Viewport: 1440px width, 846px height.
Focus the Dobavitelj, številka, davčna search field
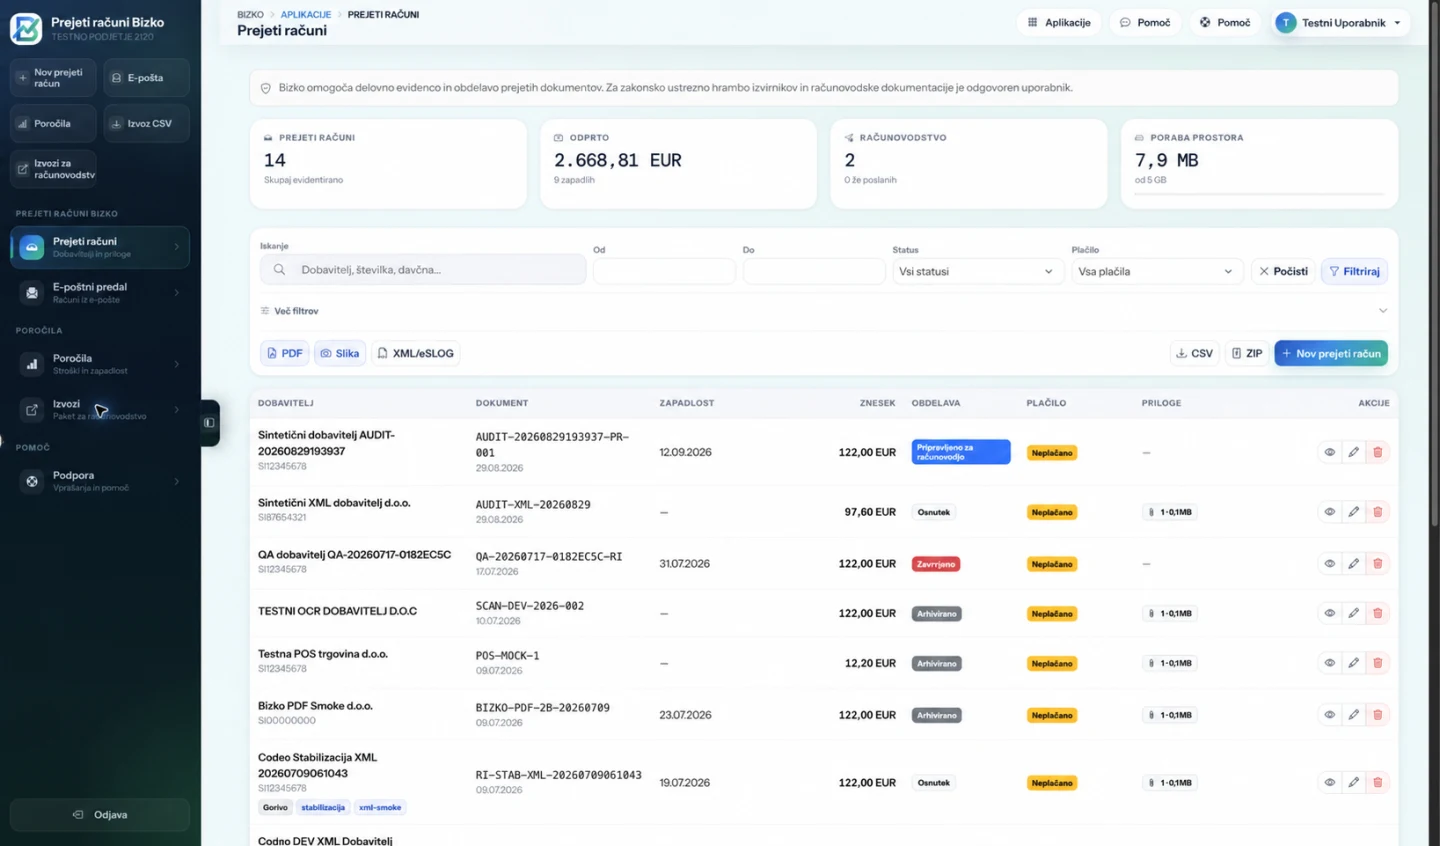click(x=423, y=269)
